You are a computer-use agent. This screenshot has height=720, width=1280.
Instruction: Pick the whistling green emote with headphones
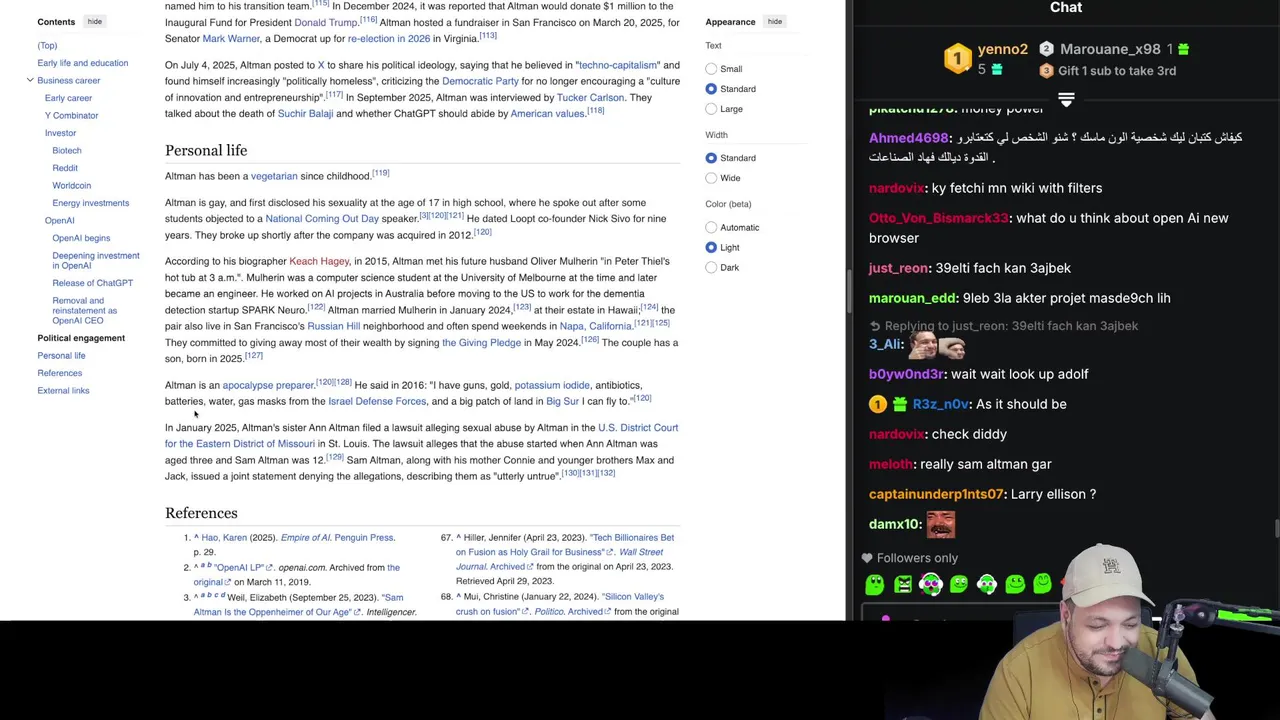[987, 584]
